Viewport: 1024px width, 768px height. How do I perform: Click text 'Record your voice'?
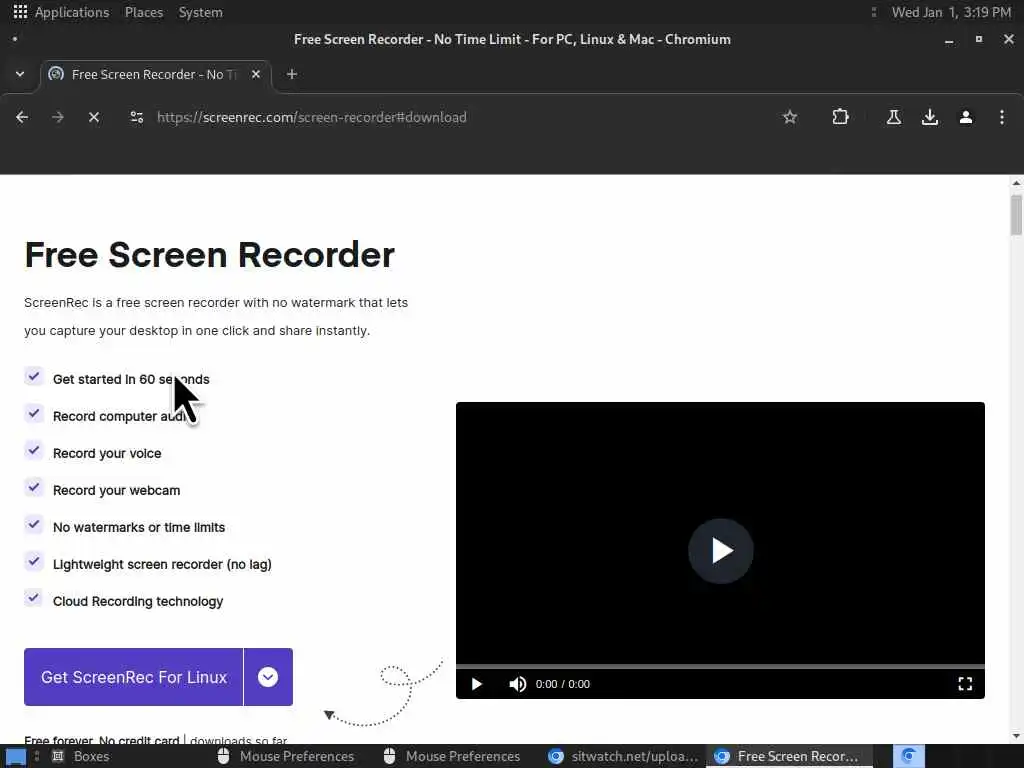point(107,453)
